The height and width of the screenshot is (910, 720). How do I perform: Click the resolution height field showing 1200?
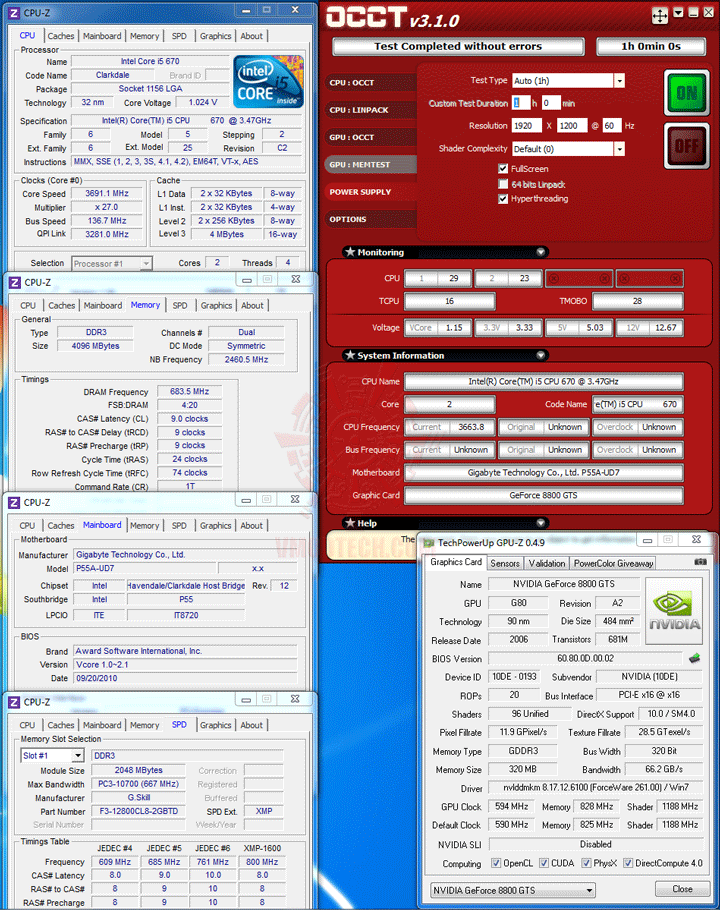click(x=572, y=125)
